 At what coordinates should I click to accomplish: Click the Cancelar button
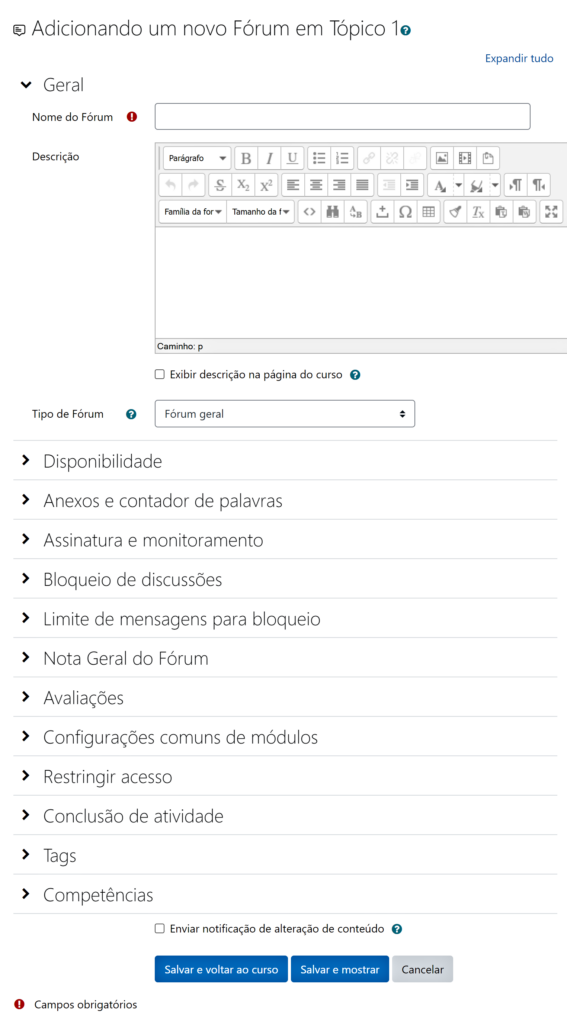point(423,969)
